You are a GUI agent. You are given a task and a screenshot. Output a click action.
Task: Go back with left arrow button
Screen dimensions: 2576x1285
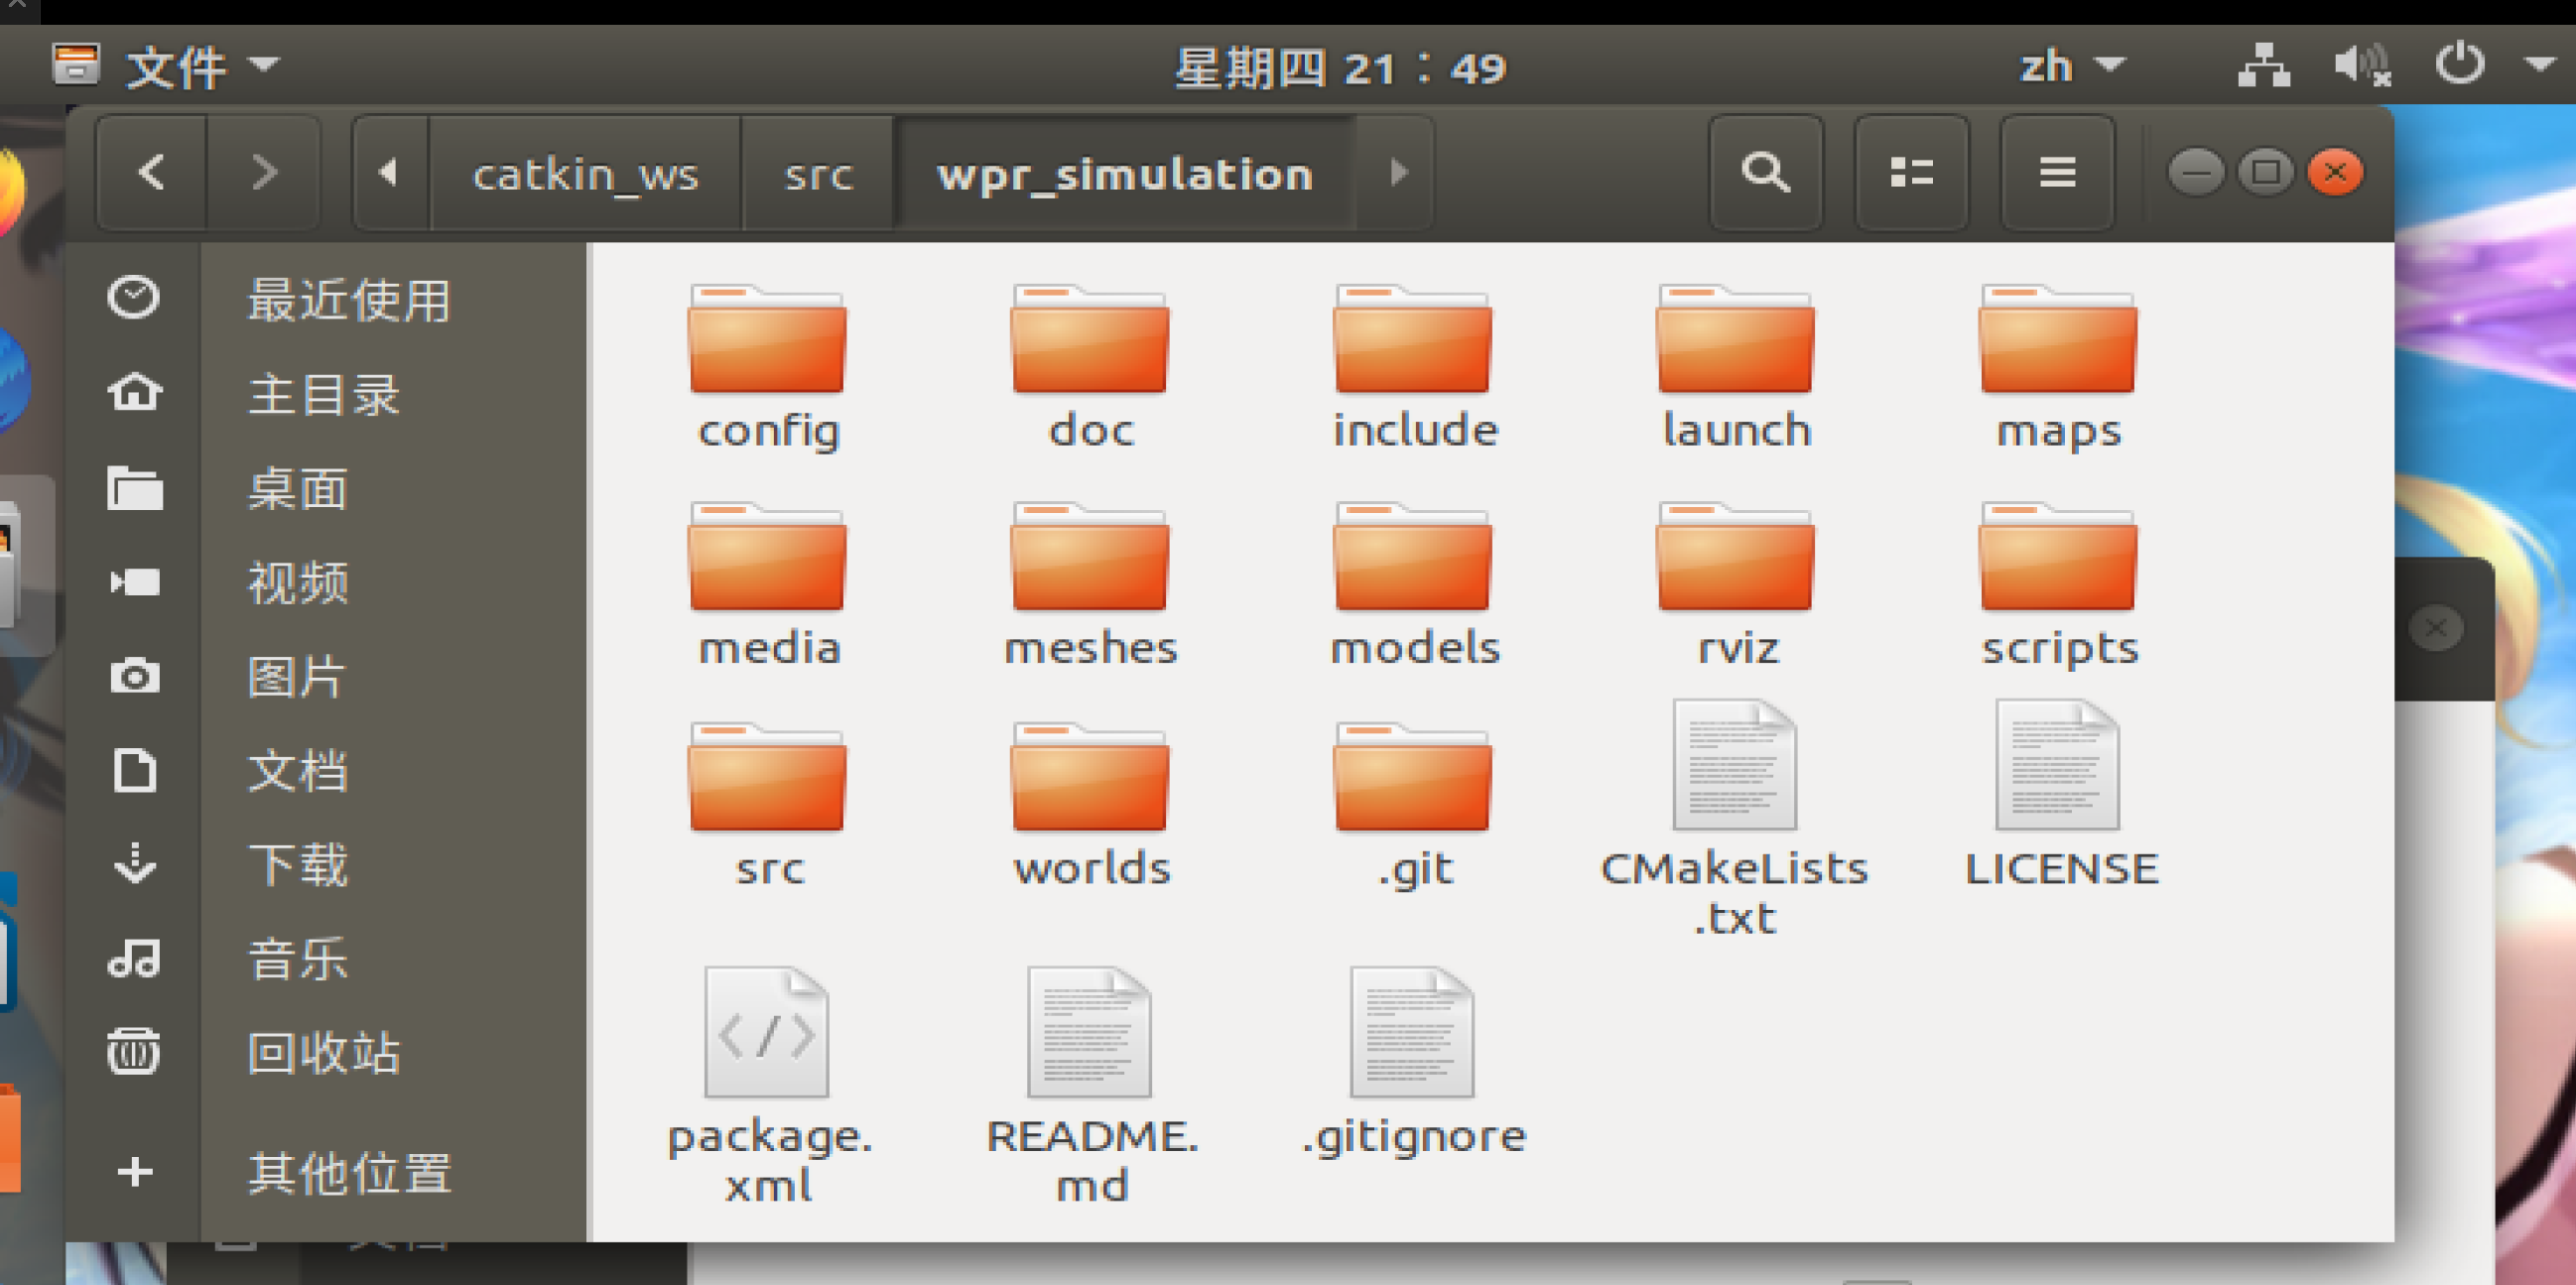point(152,172)
